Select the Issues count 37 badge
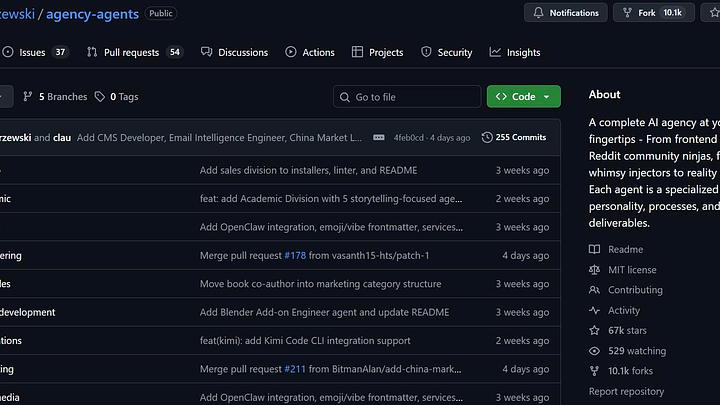 click(60, 52)
